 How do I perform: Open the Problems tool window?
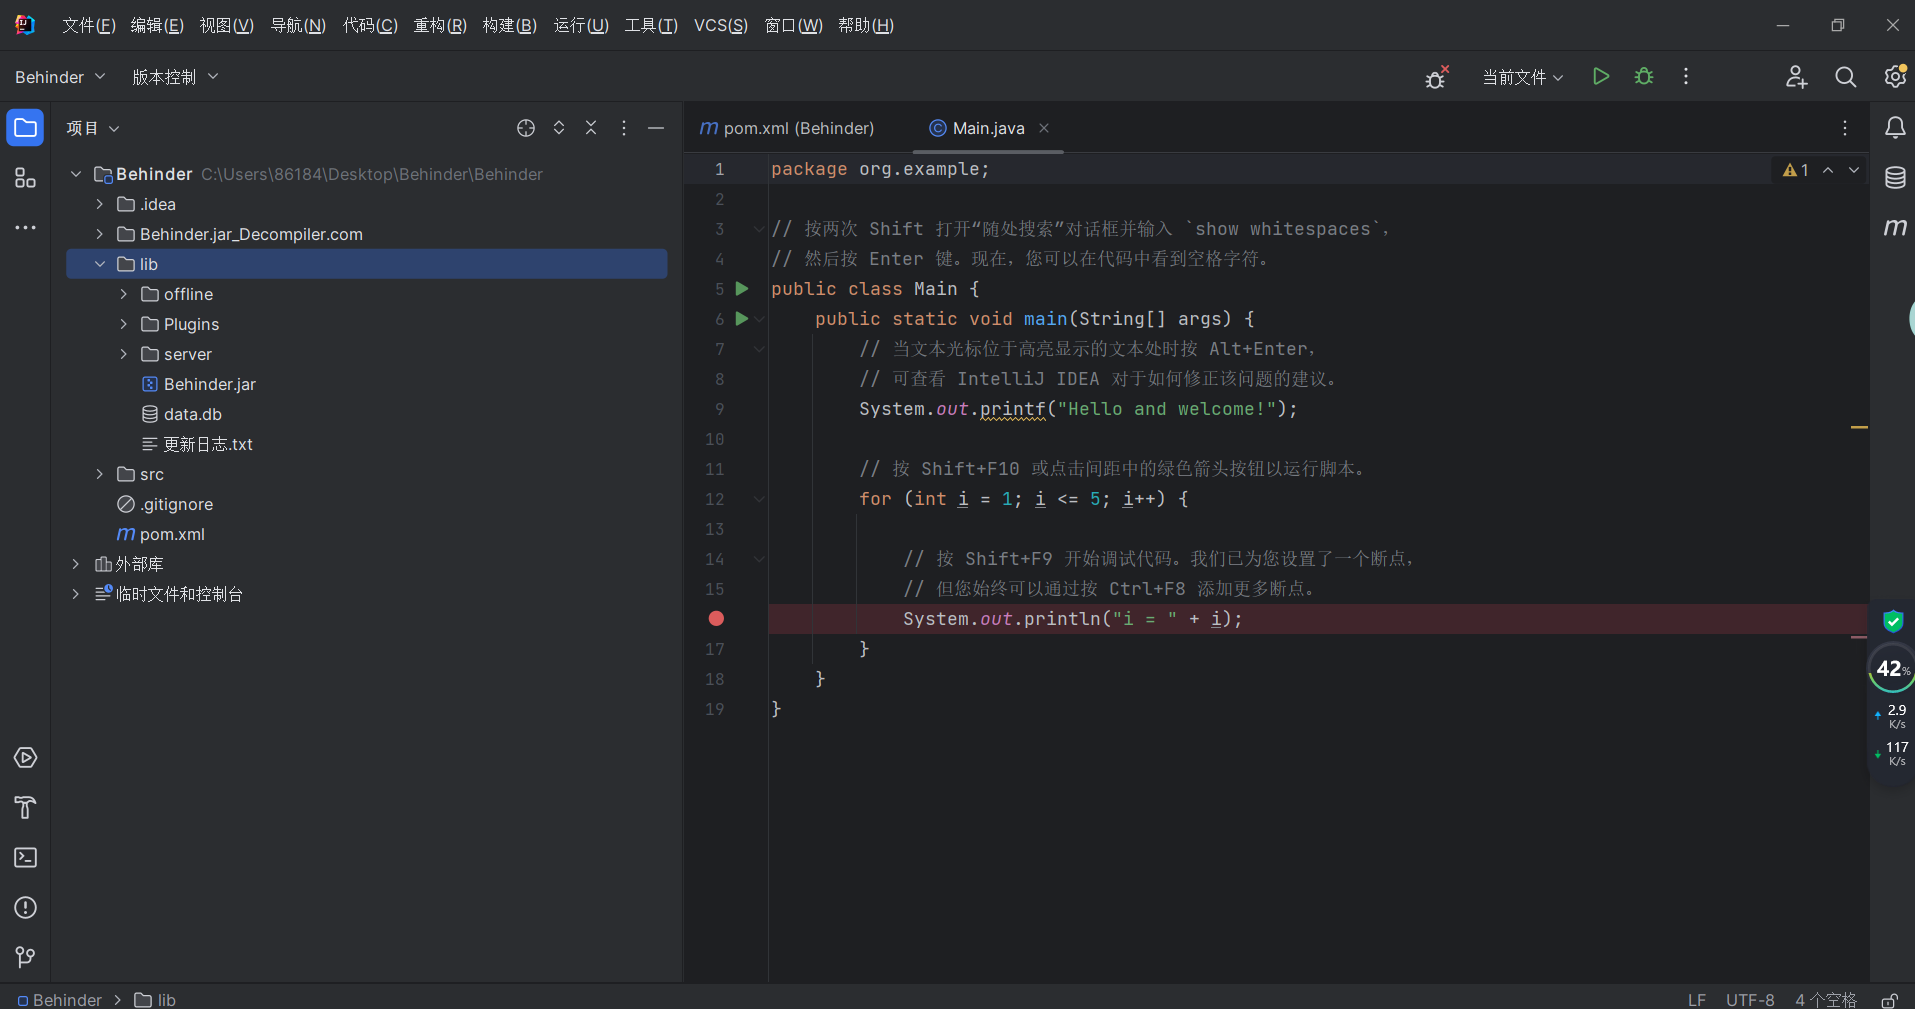pyautogui.click(x=25, y=908)
